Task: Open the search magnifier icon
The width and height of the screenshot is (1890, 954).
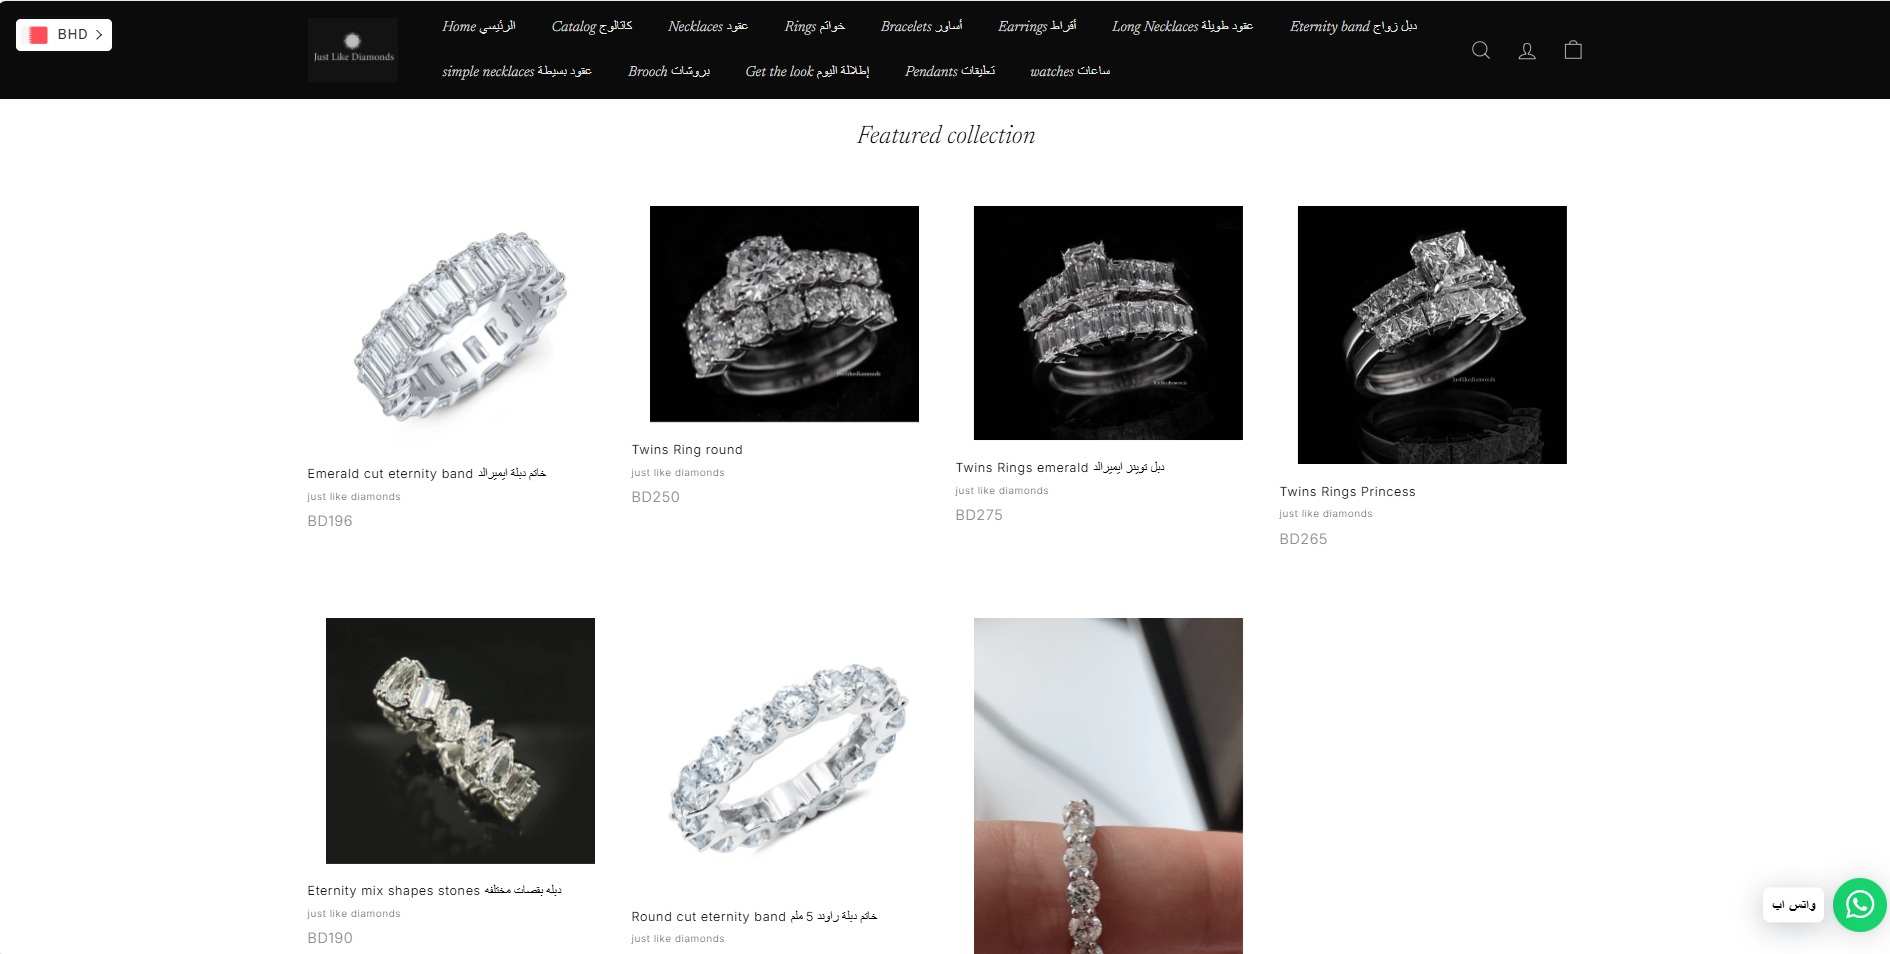Action: [1481, 50]
